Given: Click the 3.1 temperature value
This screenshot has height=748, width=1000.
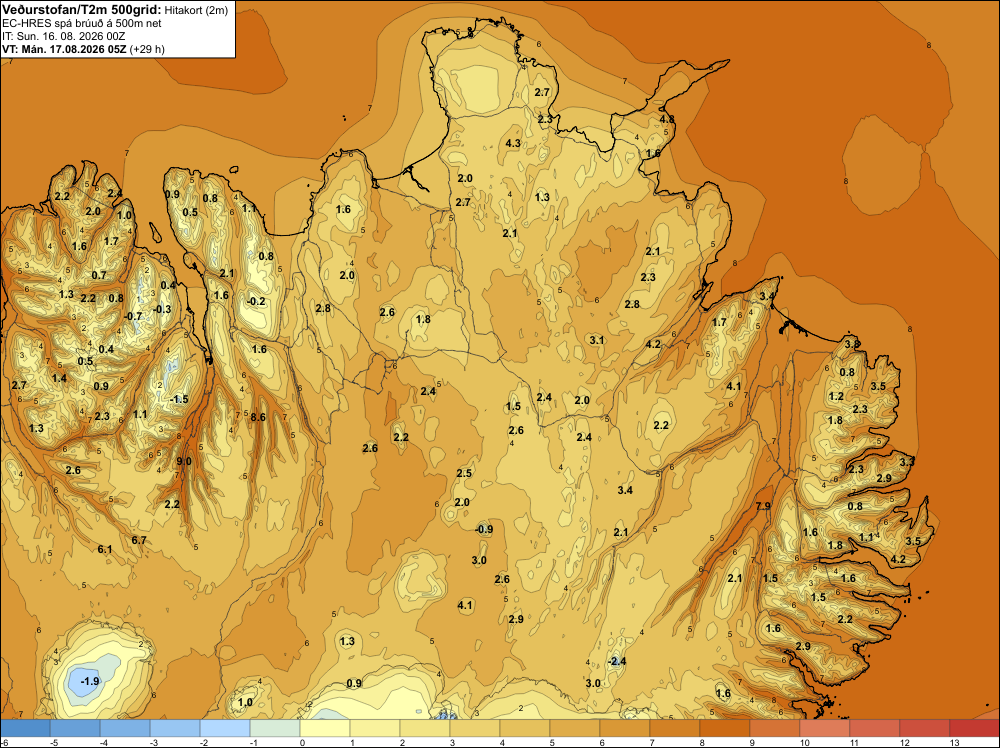Looking at the screenshot, I should (x=597, y=340).
